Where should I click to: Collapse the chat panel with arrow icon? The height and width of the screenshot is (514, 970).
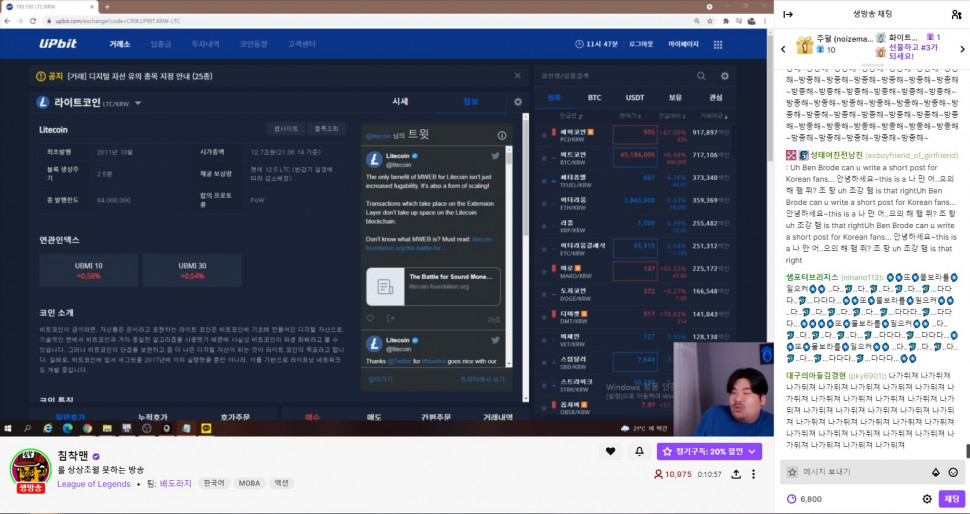tap(788, 14)
